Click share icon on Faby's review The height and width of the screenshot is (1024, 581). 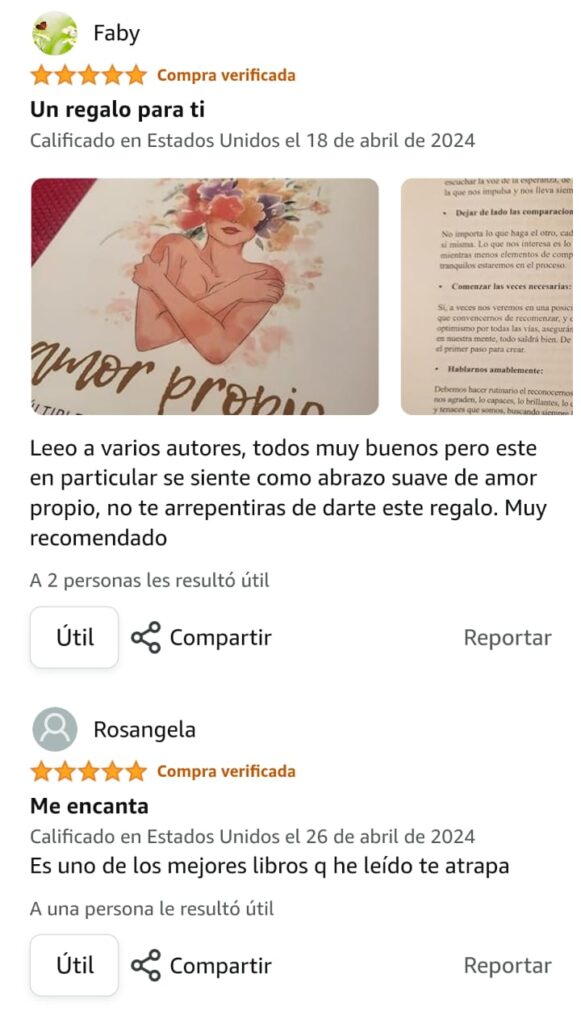[x=146, y=637]
